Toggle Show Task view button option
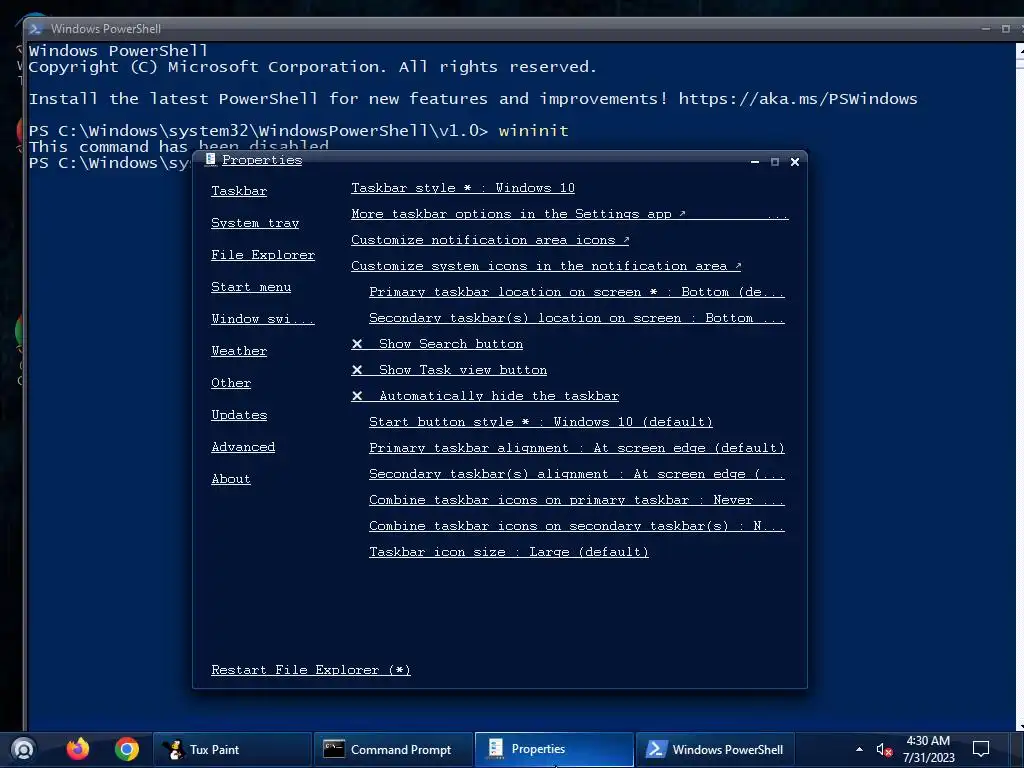The width and height of the screenshot is (1024, 768). [x=449, y=370]
